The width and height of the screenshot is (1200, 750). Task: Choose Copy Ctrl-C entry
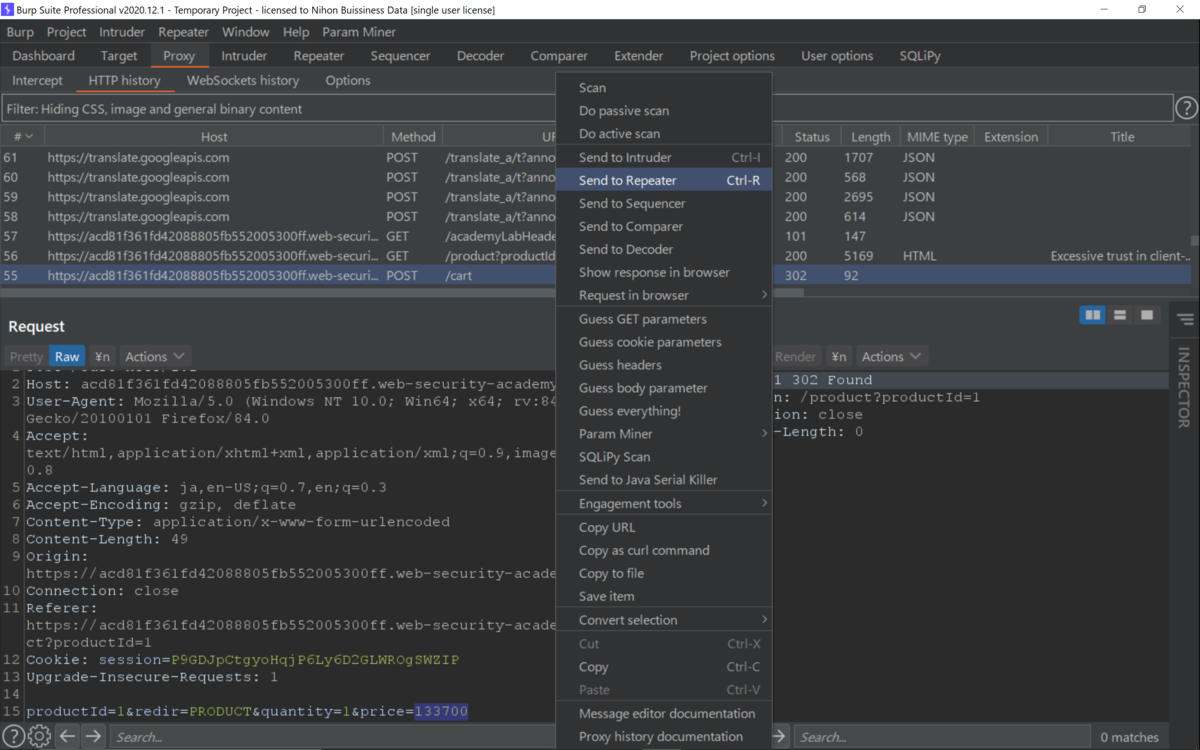tap(663, 666)
